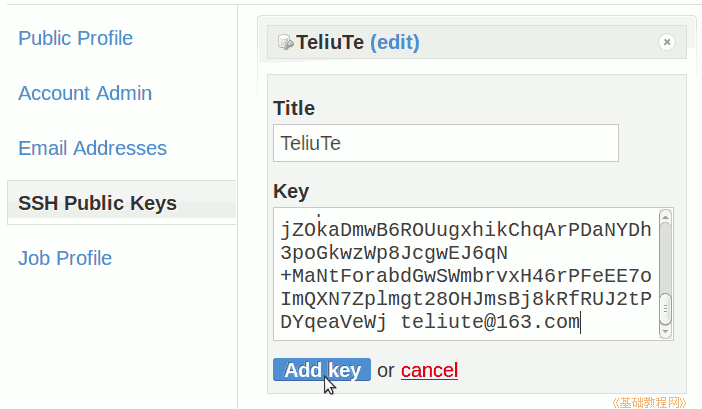Screen dimensions: 702x409
Task: Click the Key box scrollbar thumb
Action: 665,305
